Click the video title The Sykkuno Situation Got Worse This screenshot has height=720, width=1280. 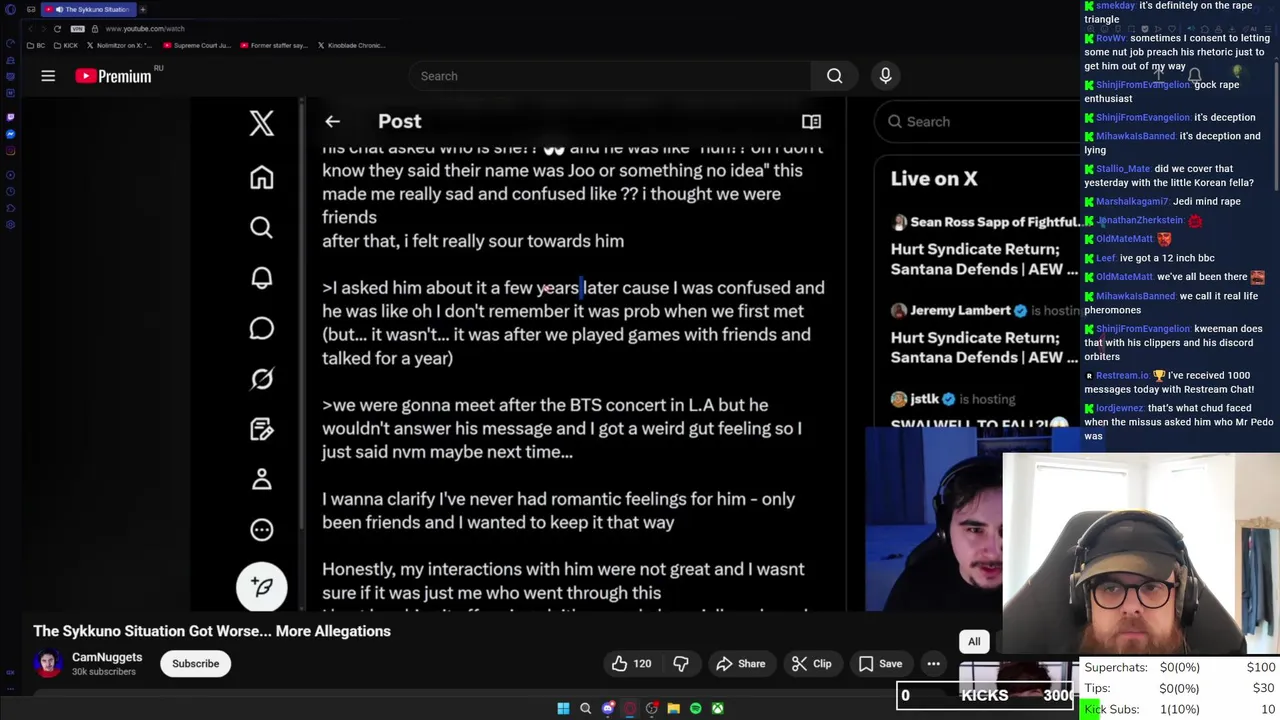click(x=212, y=631)
